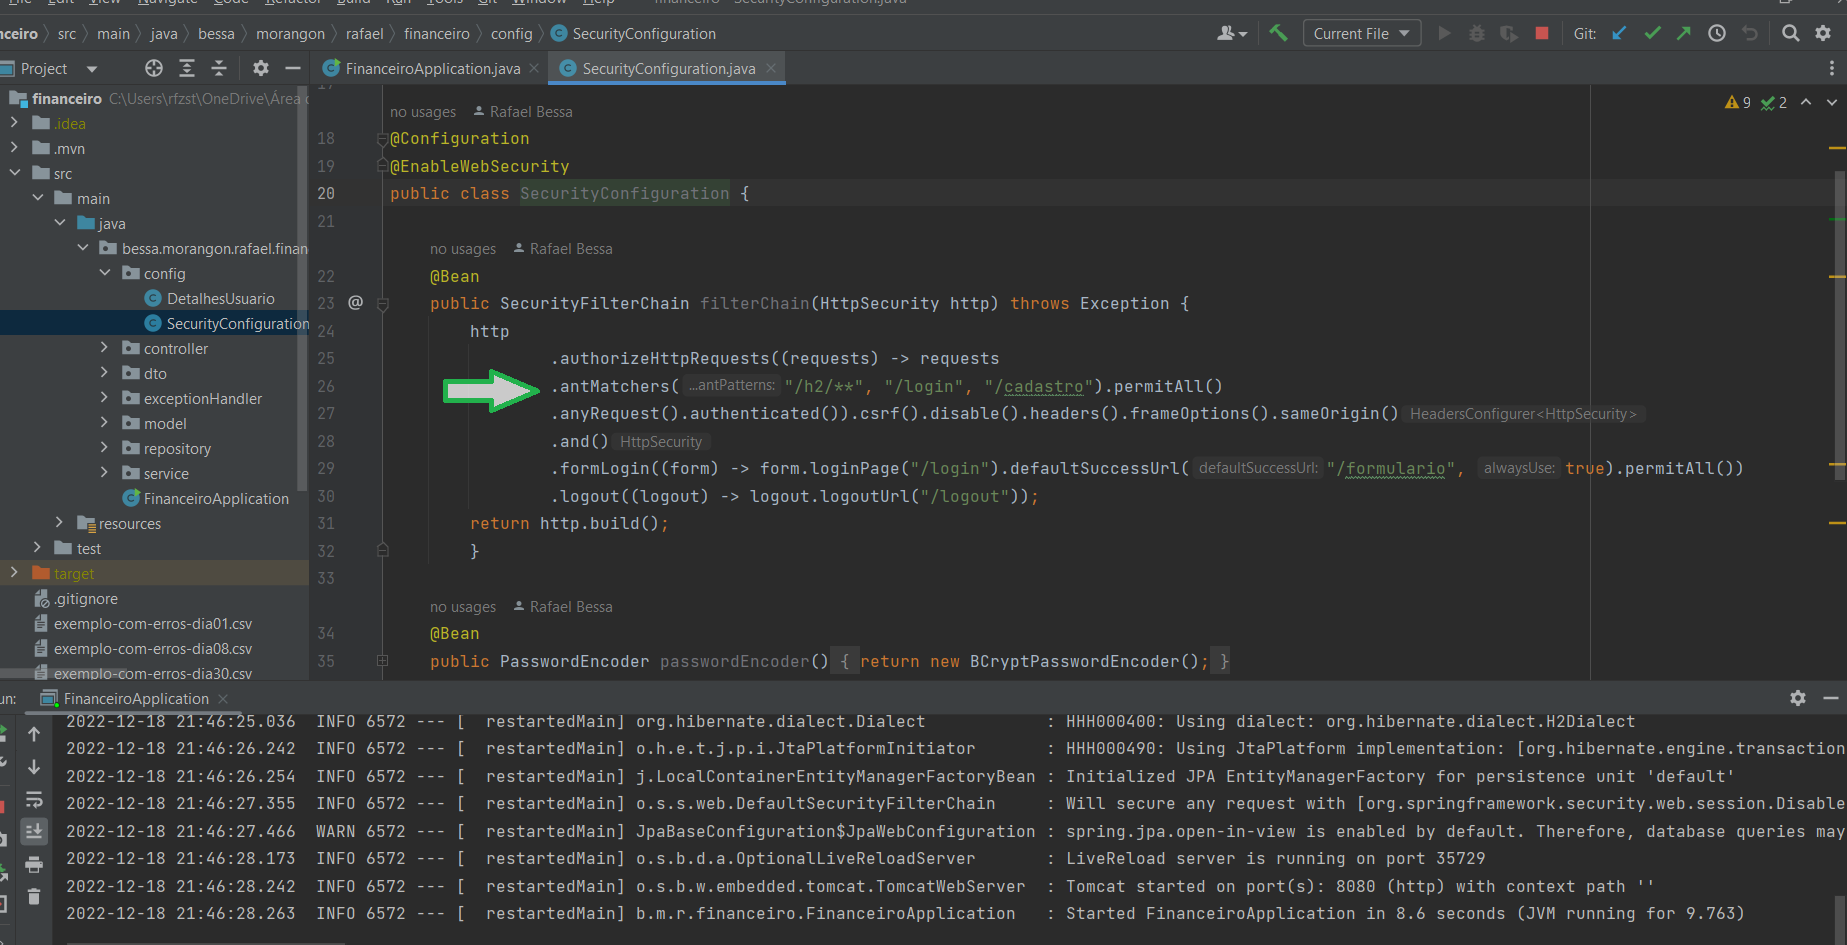
Task: Close the SecurityConfiguration.java tab
Action: (771, 68)
